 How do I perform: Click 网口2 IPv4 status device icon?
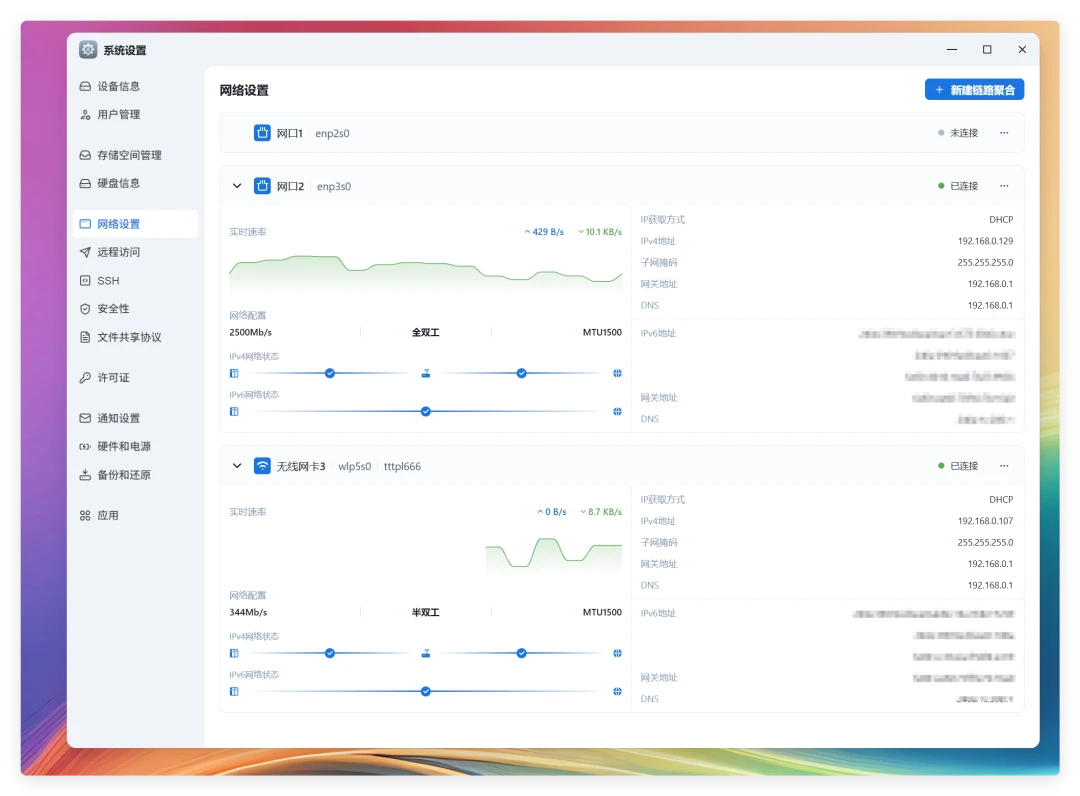click(234, 373)
